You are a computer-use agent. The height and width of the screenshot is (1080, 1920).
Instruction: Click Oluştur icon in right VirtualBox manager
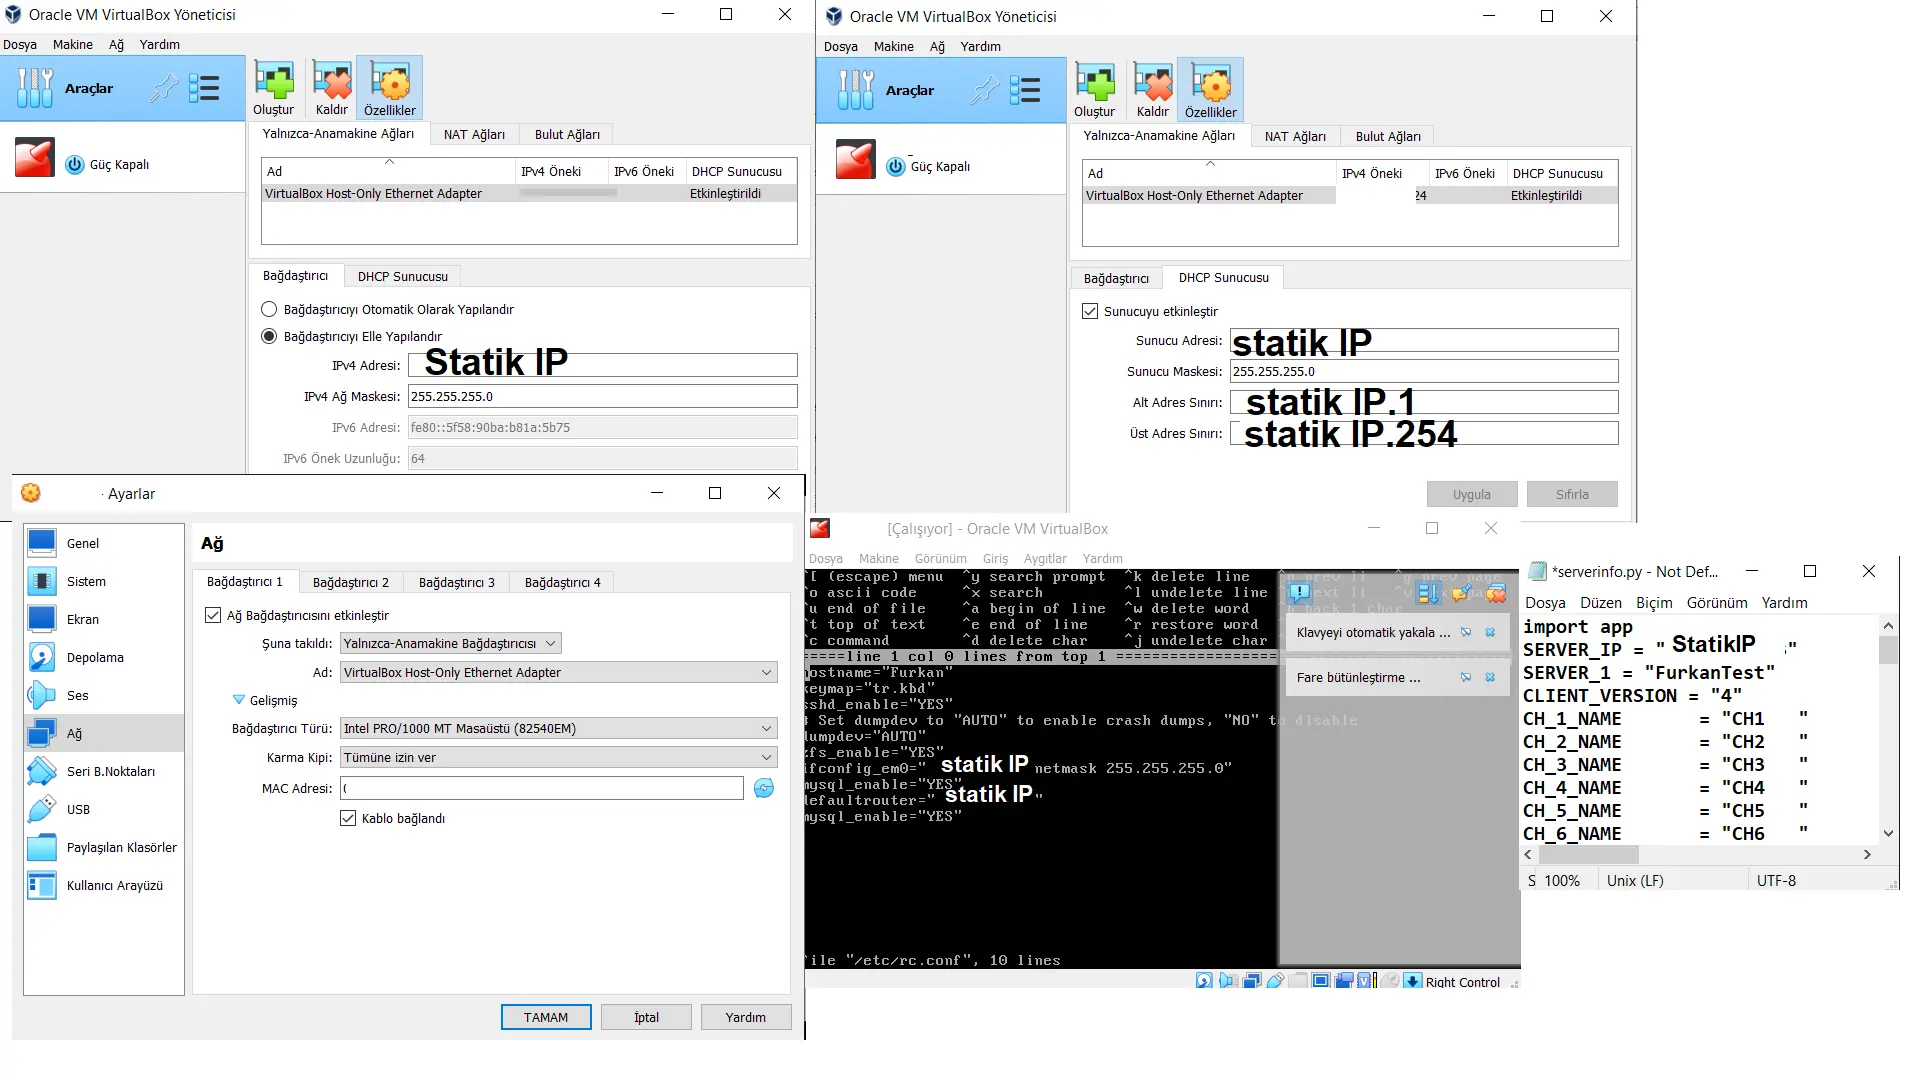[x=1094, y=90]
